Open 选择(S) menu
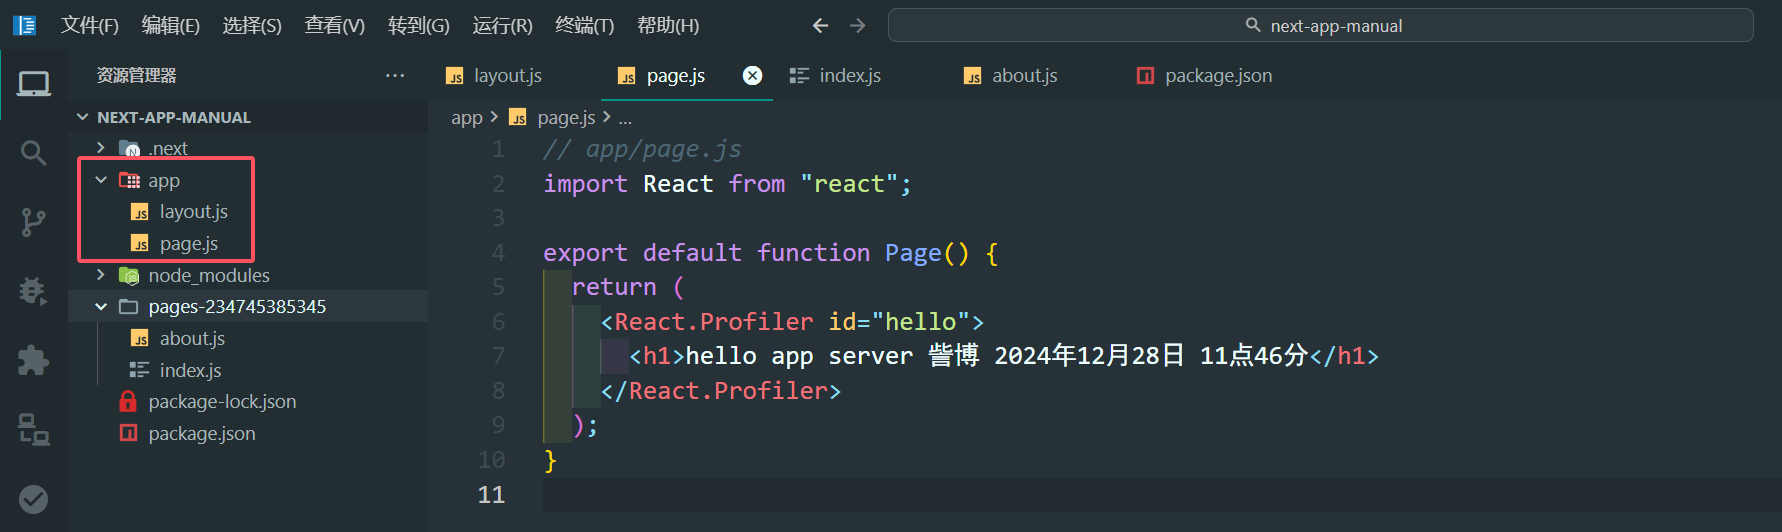Viewport: 1782px width, 532px height. click(252, 25)
